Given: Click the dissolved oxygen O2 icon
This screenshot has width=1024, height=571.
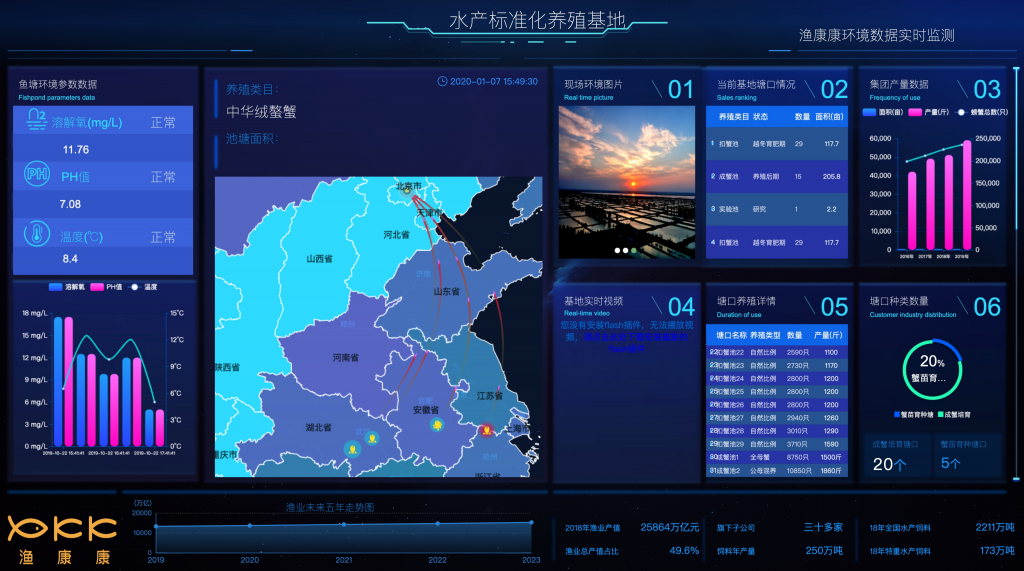Looking at the screenshot, I should (37, 120).
